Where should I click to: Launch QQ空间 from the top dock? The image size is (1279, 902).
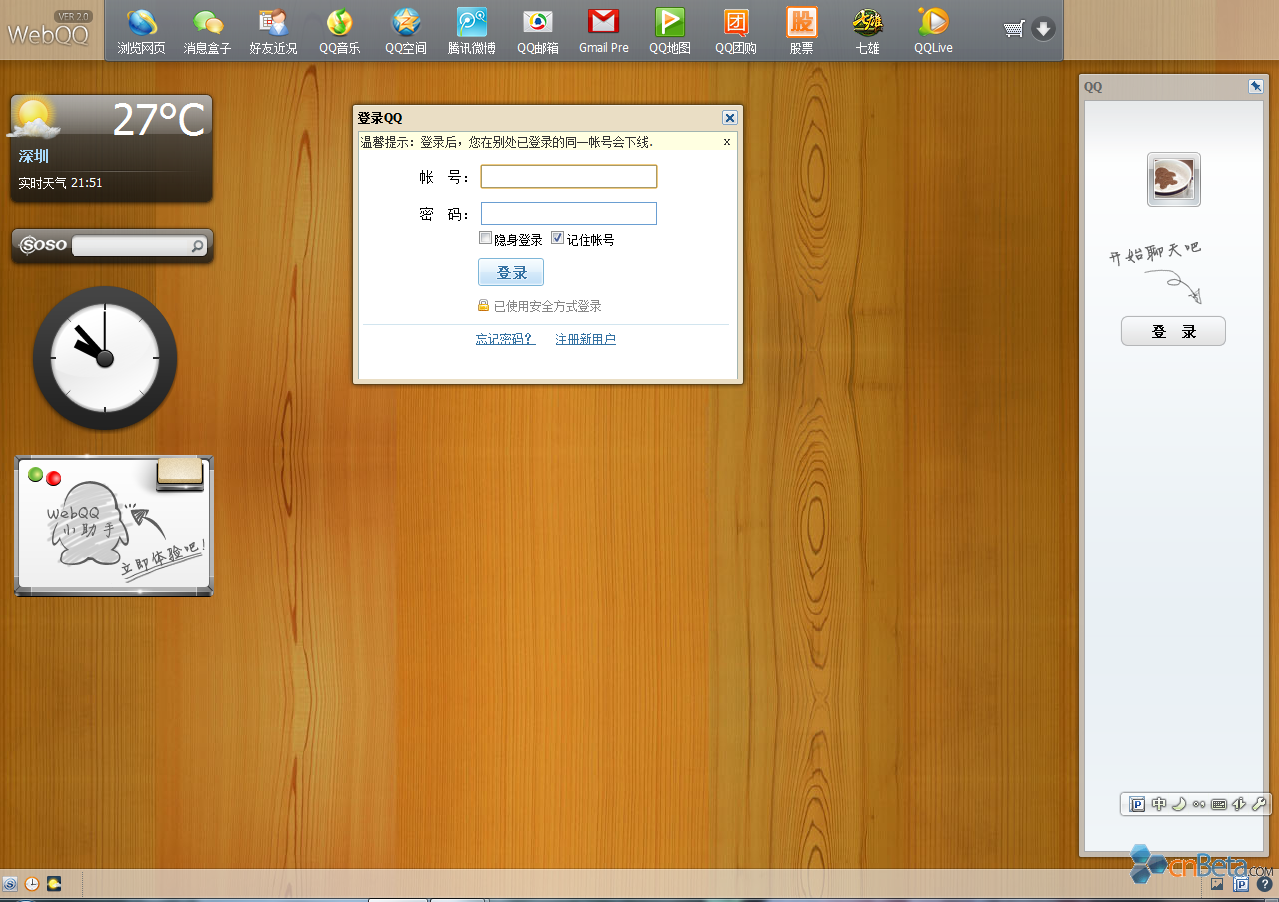[406, 30]
